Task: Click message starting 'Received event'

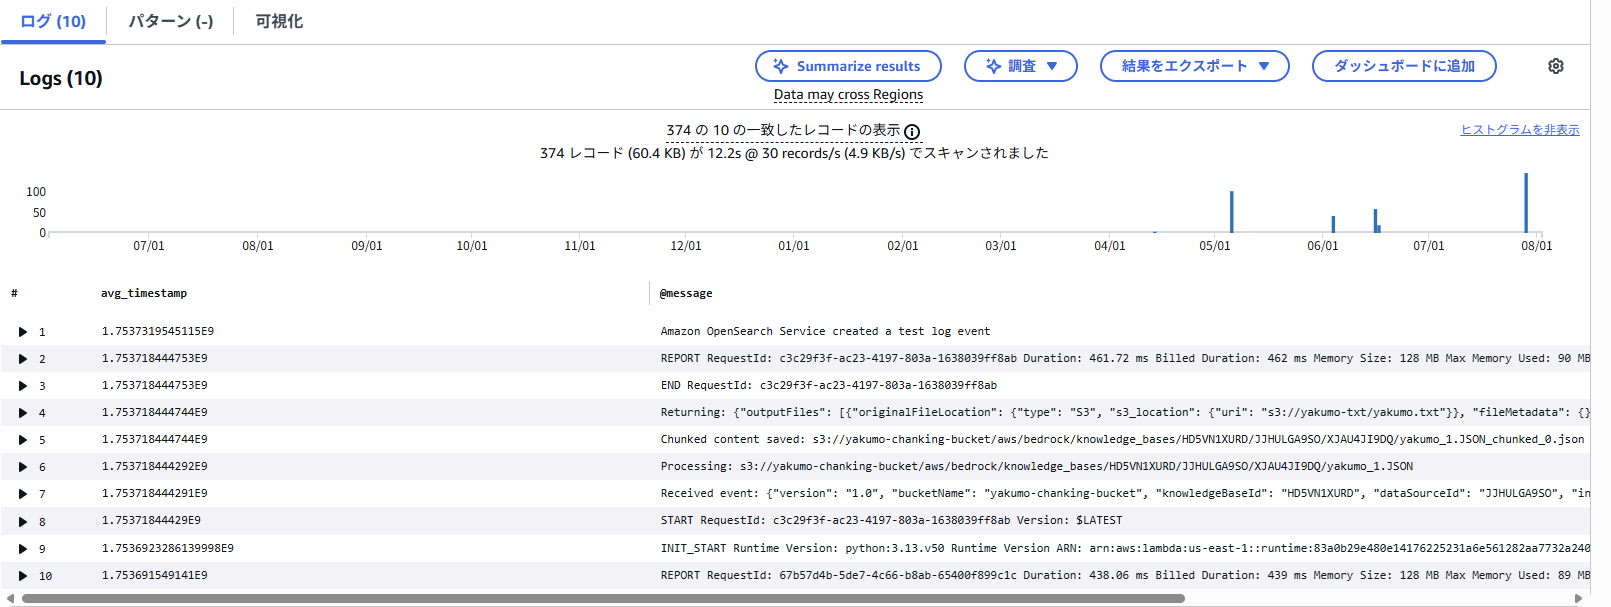Action: 1125,493
